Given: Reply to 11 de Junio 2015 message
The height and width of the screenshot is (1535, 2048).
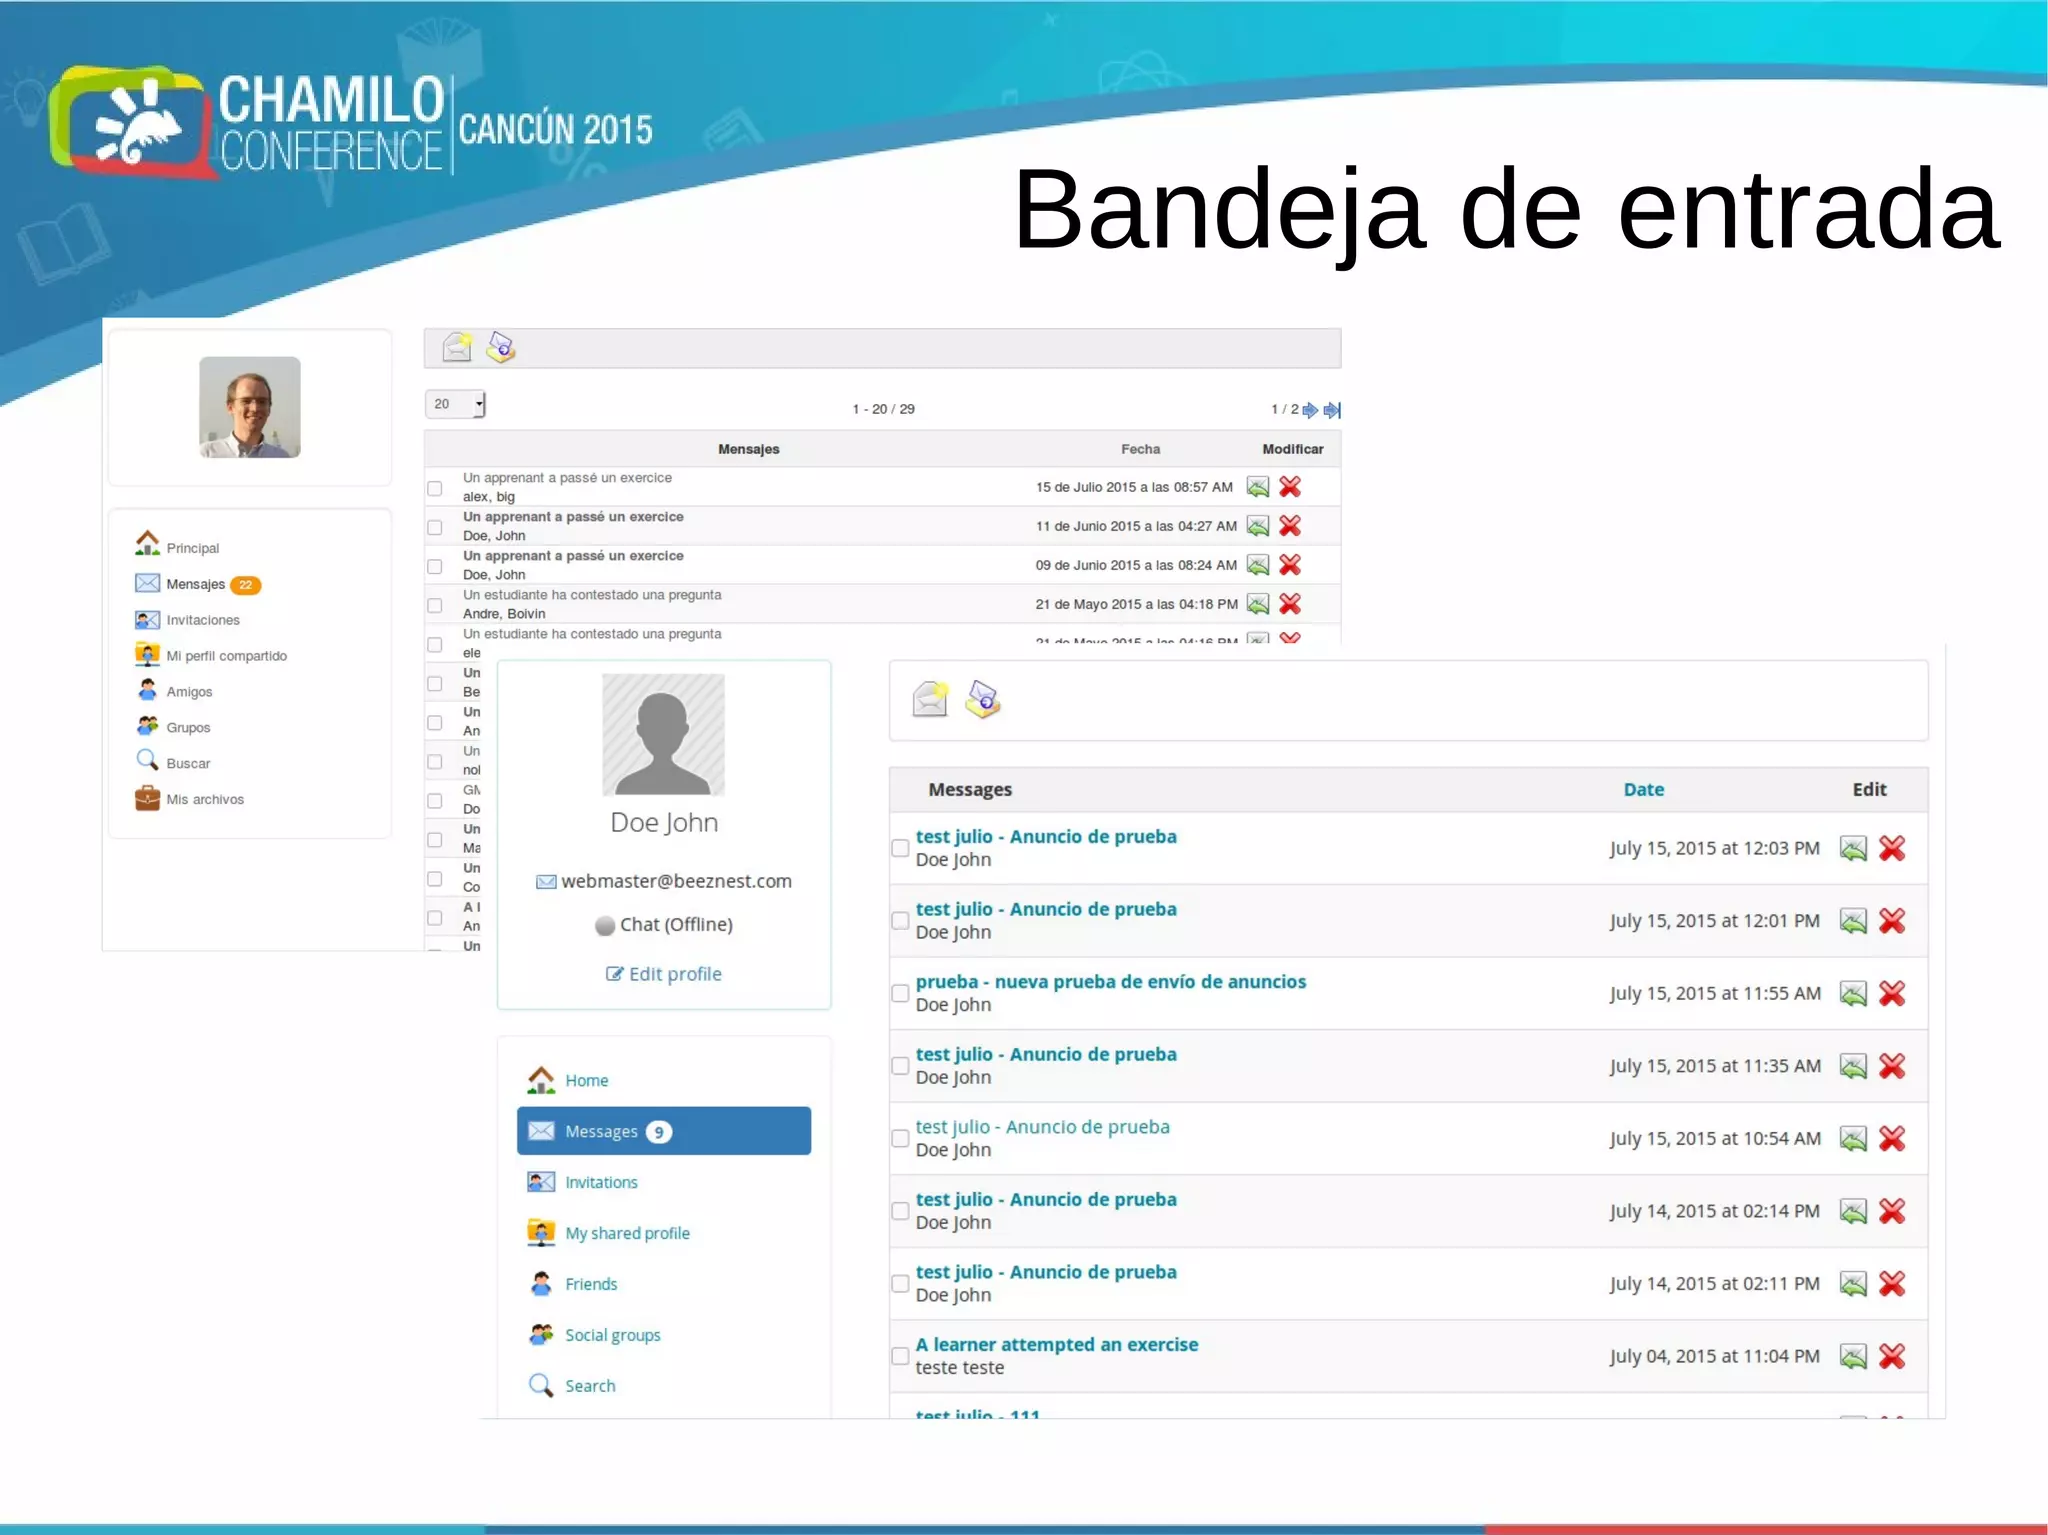Looking at the screenshot, I should pos(1258,526).
